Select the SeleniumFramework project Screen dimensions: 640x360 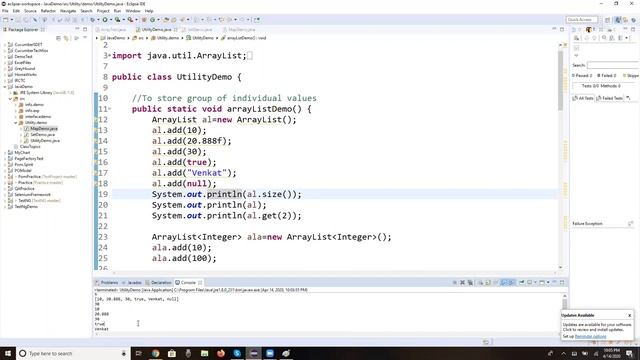[32, 195]
